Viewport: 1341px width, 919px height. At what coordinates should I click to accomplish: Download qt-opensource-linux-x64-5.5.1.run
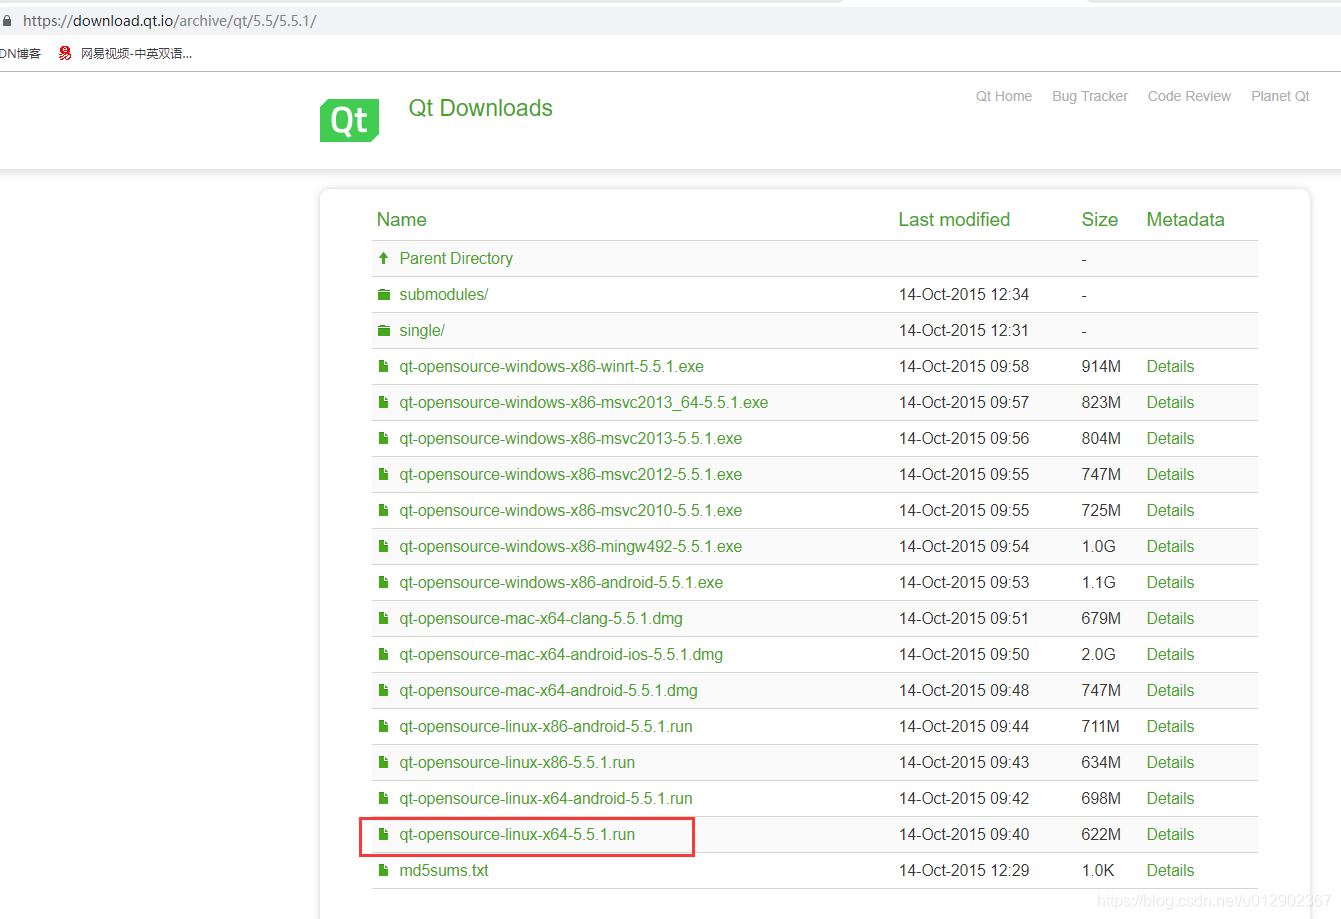[517, 835]
